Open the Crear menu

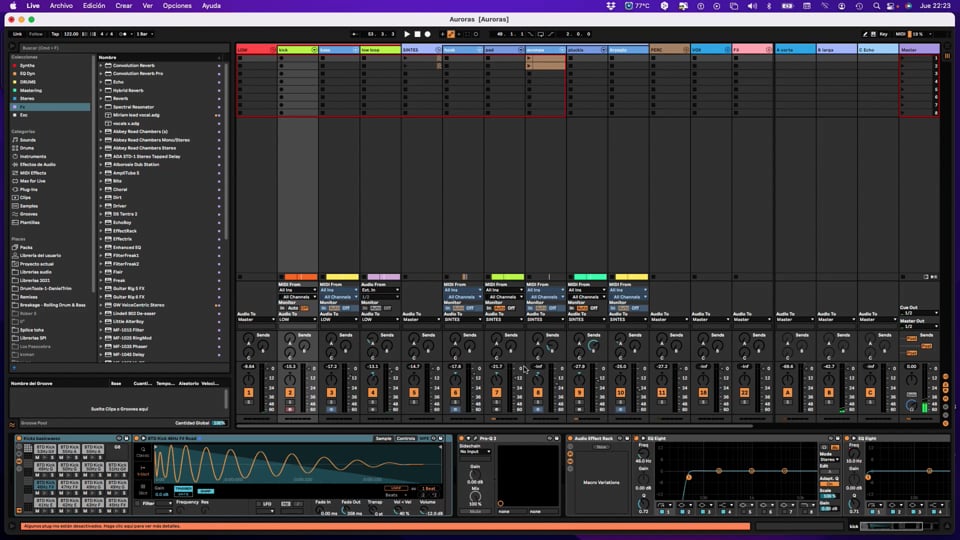pyautogui.click(x=124, y=6)
